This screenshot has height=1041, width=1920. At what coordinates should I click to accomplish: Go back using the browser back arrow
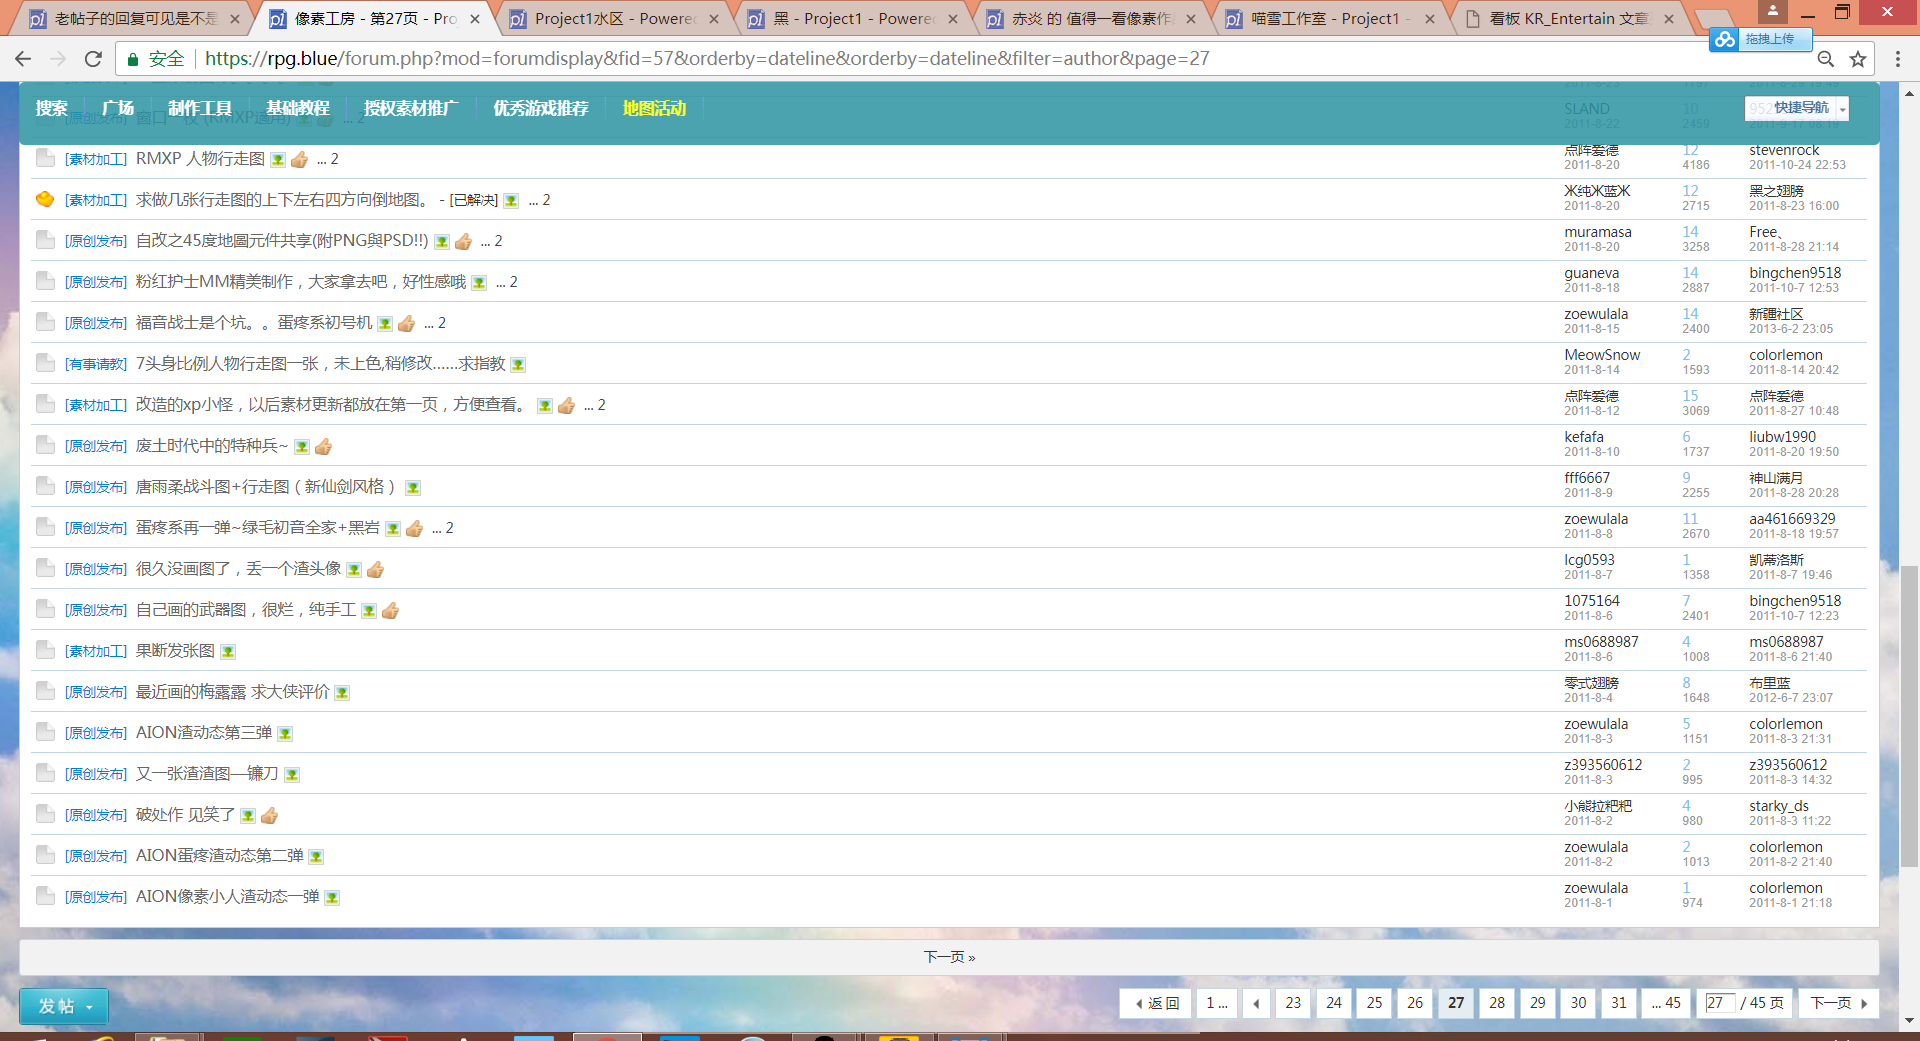tap(23, 59)
